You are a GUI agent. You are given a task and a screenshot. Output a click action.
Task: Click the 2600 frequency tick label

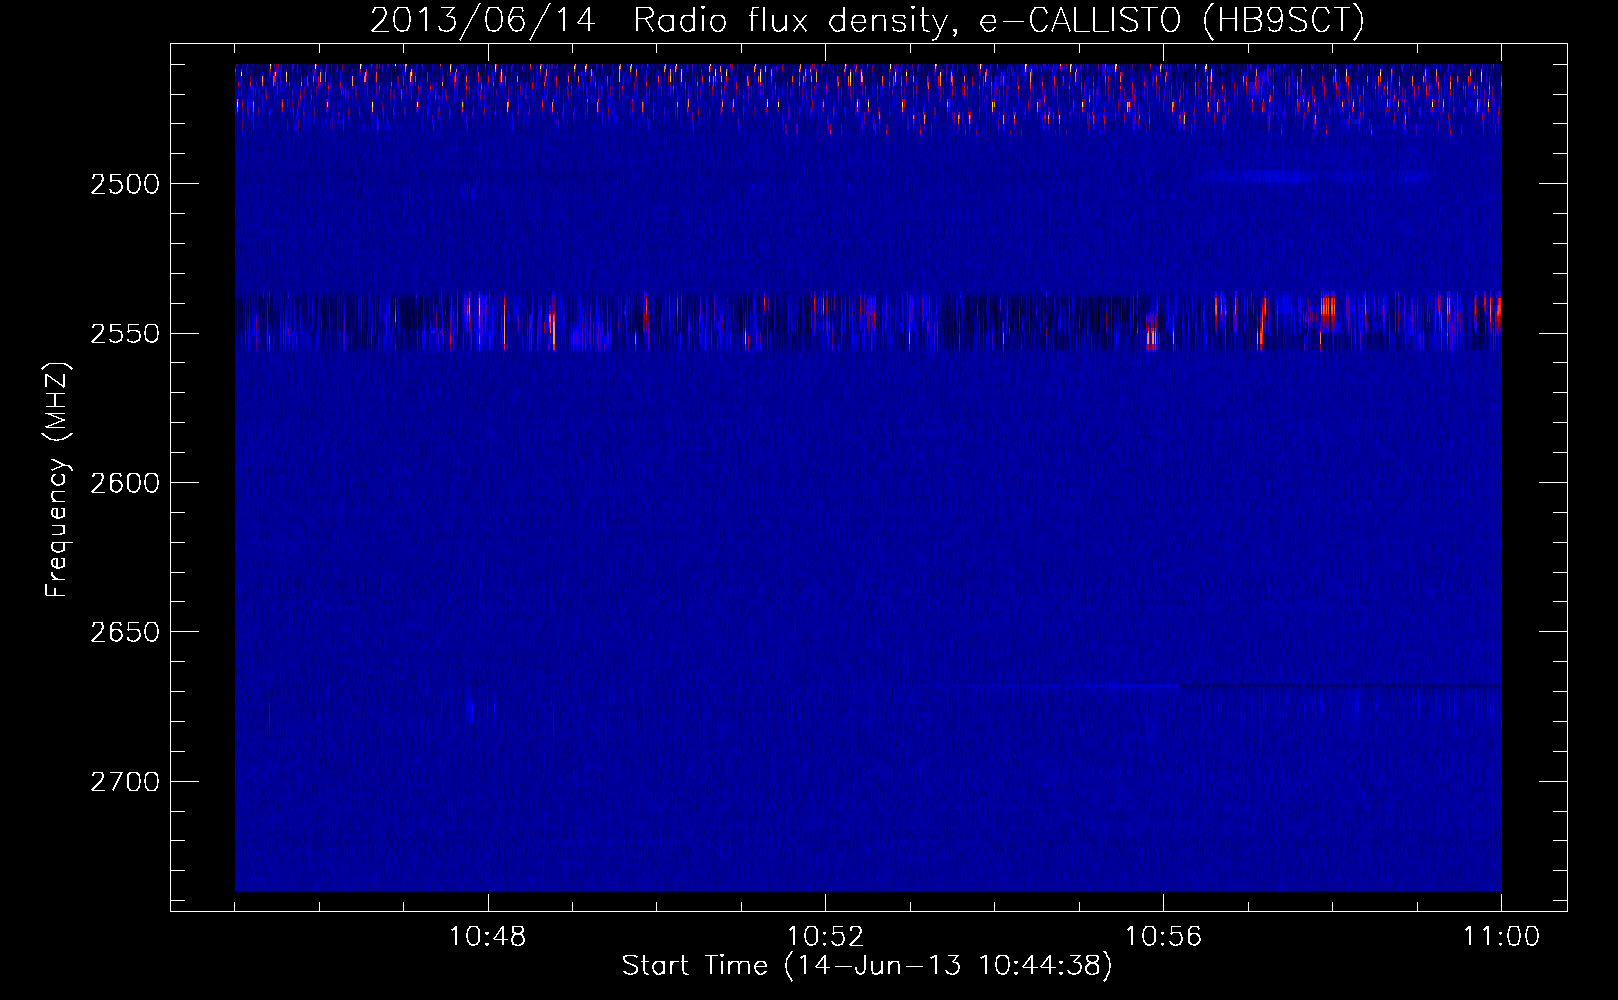click(x=124, y=483)
